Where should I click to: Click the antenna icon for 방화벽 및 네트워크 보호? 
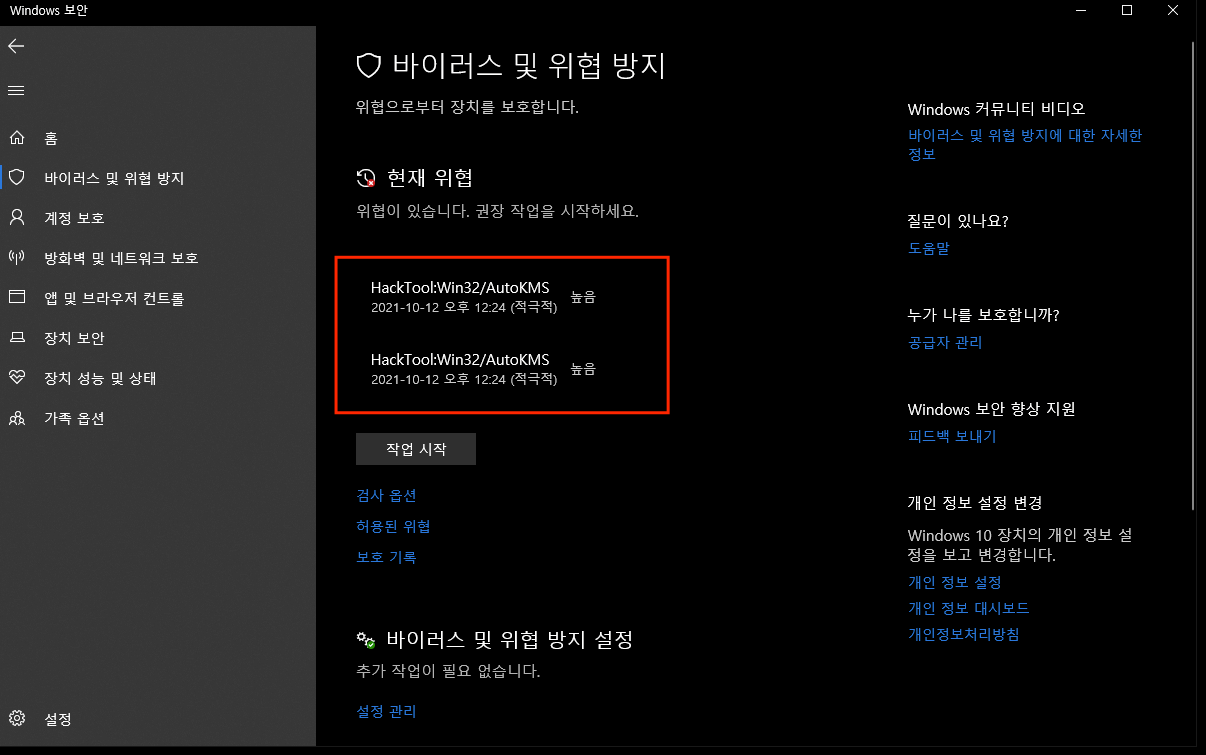tap(16, 258)
